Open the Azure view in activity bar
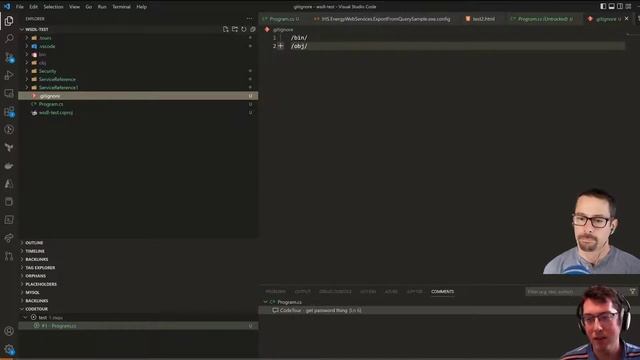This screenshot has height=360, width=640. pyautogui.click(x=9, y=184)
